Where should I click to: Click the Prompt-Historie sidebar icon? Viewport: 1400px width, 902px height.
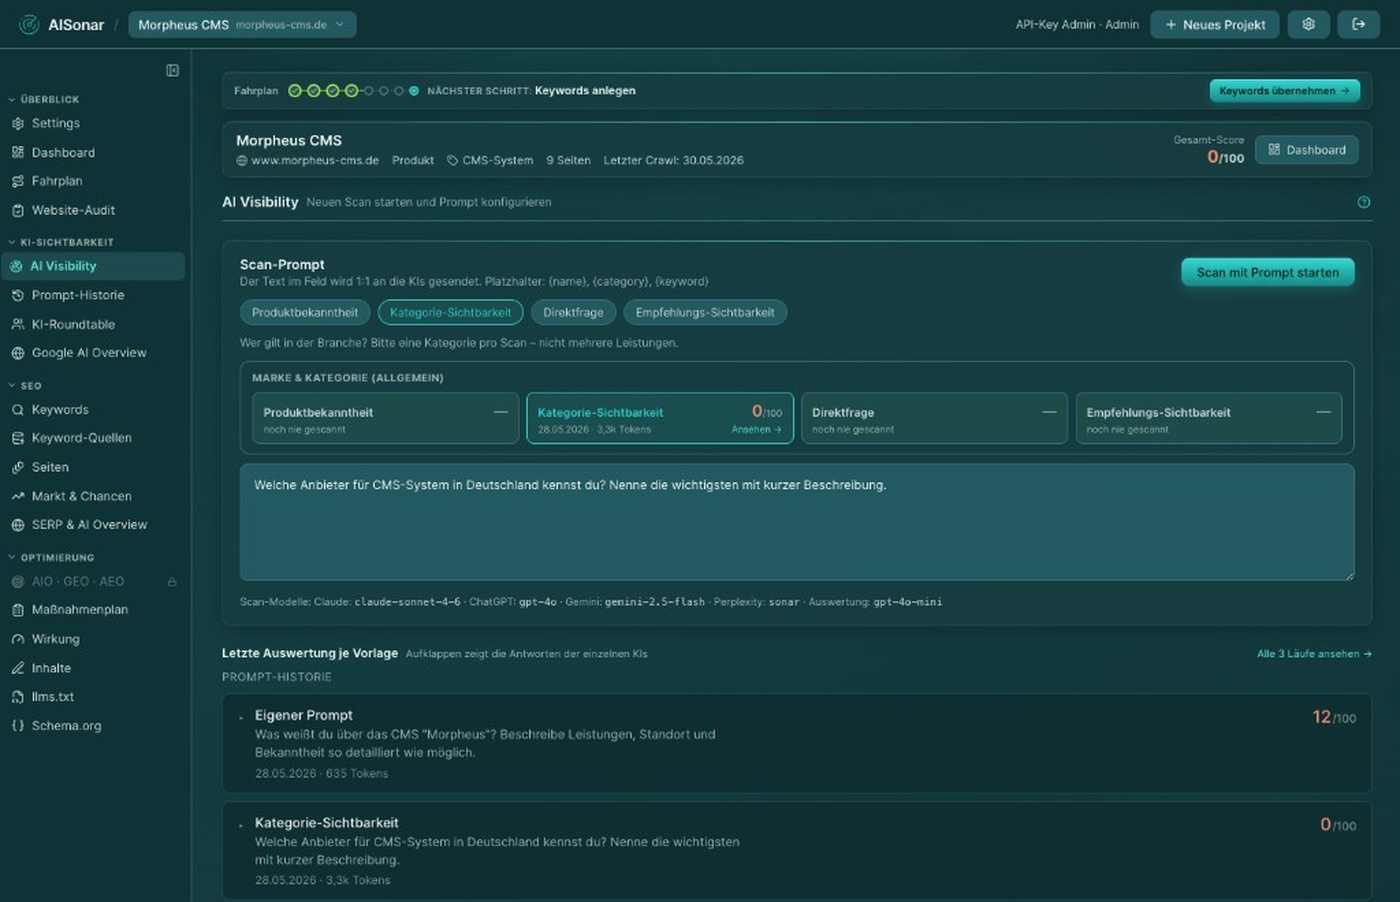click(18, 295)
